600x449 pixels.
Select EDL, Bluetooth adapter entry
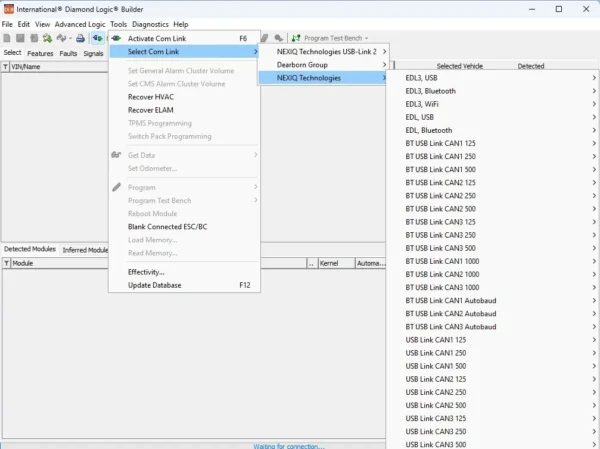coord(493,130)
